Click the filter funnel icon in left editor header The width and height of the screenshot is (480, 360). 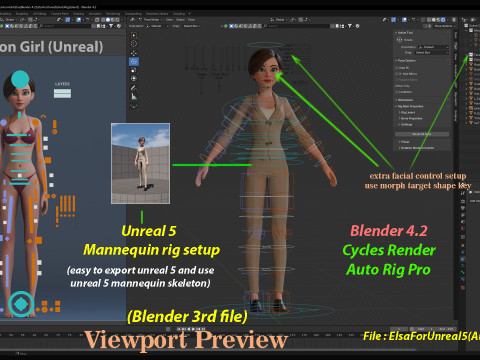(x=111, y=26)
